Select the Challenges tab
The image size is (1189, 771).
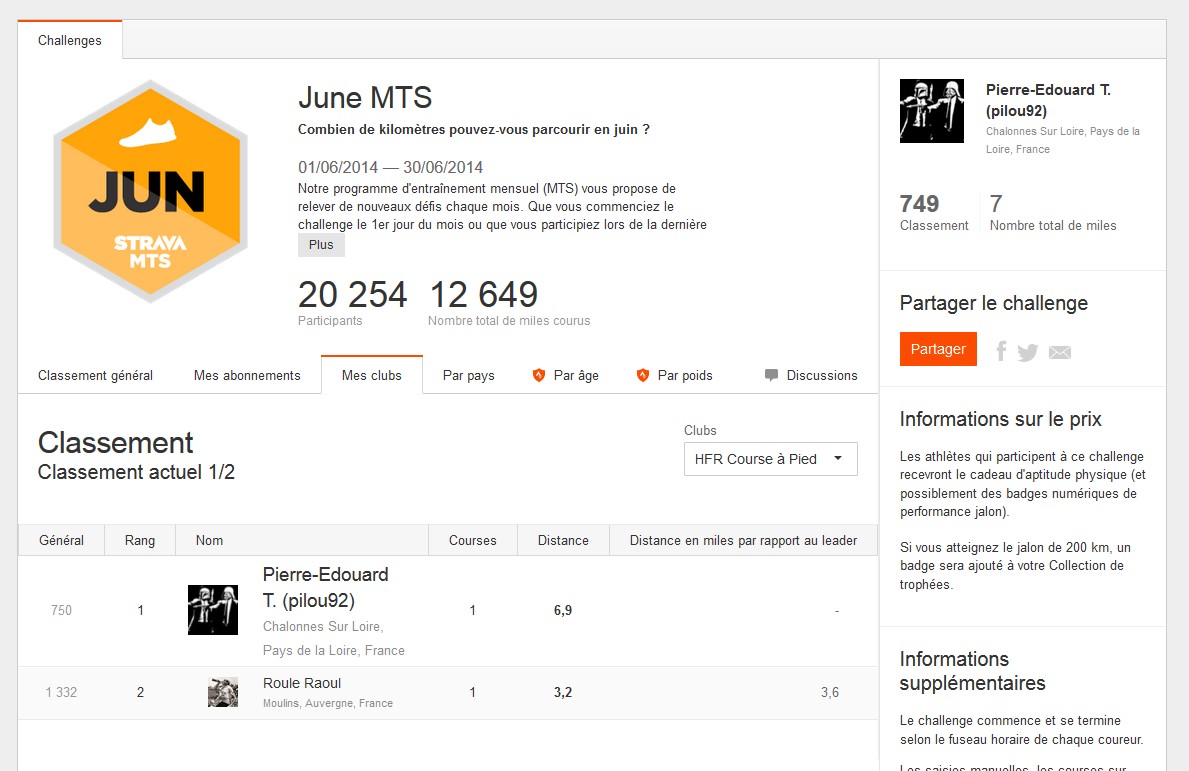click(70, 40)
